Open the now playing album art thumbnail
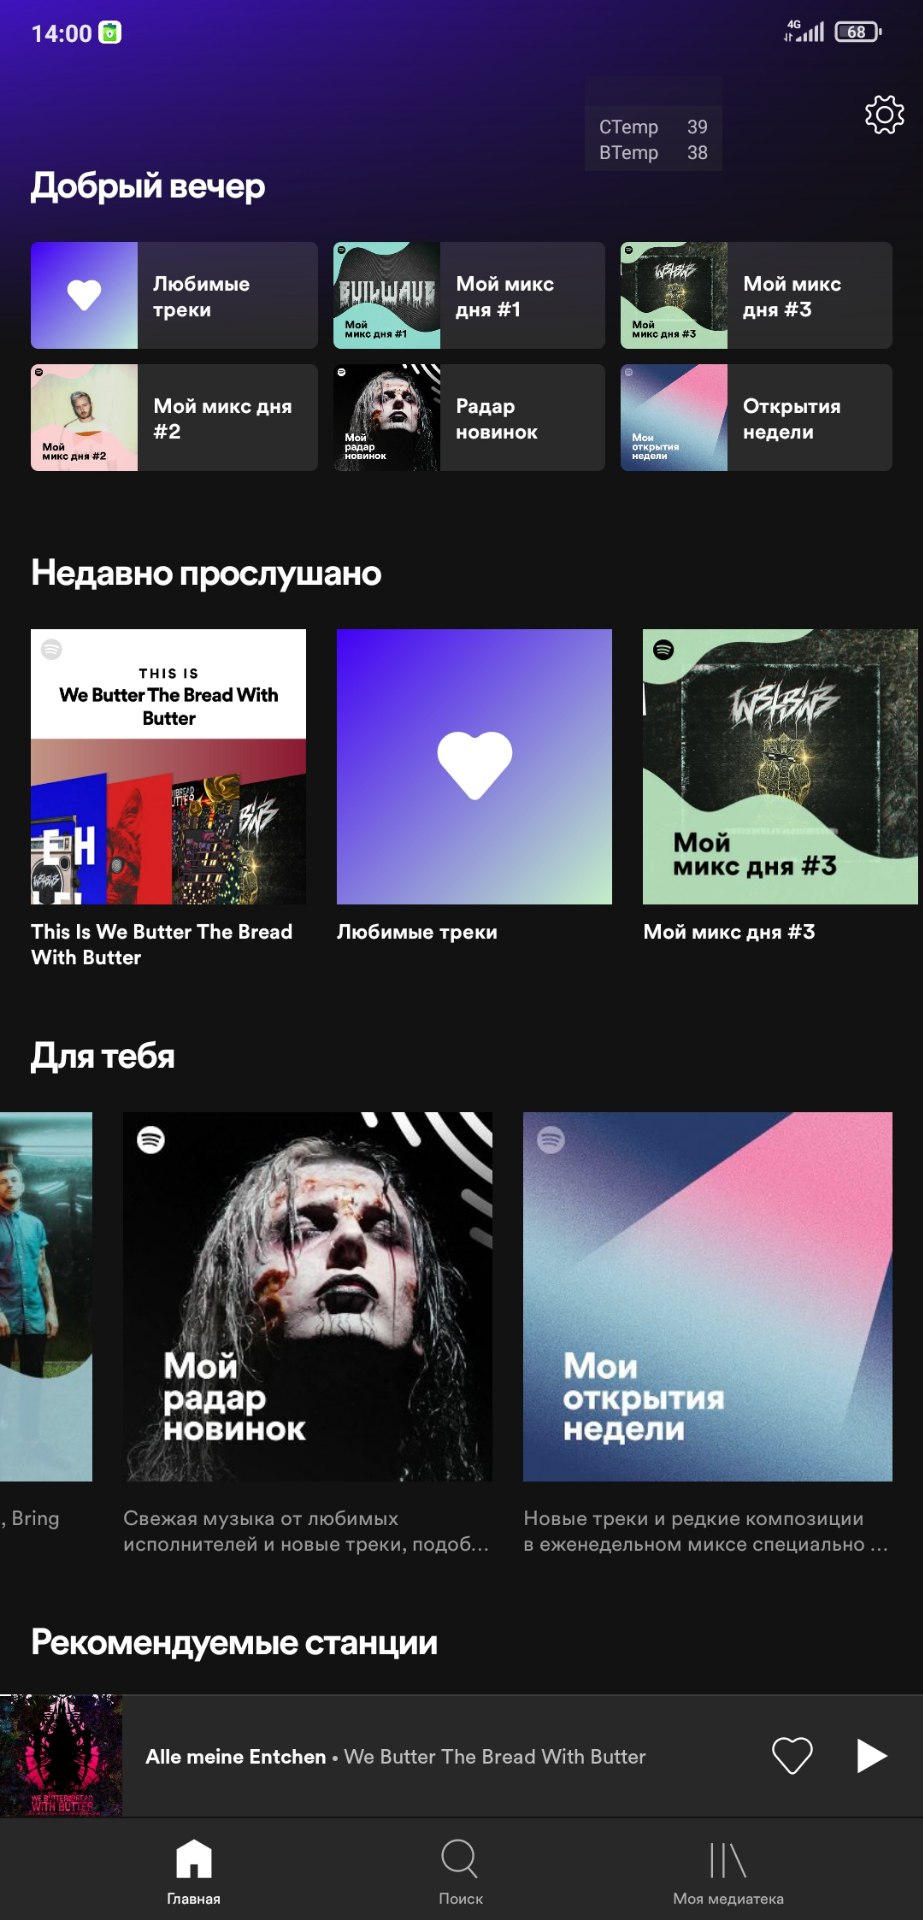 [x=61, y=1756]
